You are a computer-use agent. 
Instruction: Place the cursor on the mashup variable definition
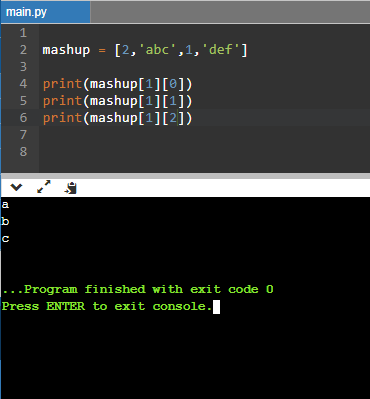click(x=66, y=50)
